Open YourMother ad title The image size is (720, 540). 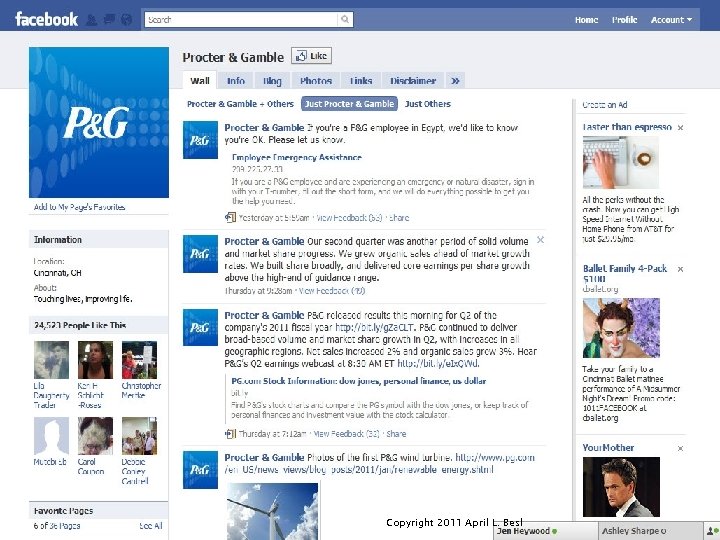[608, 447]
